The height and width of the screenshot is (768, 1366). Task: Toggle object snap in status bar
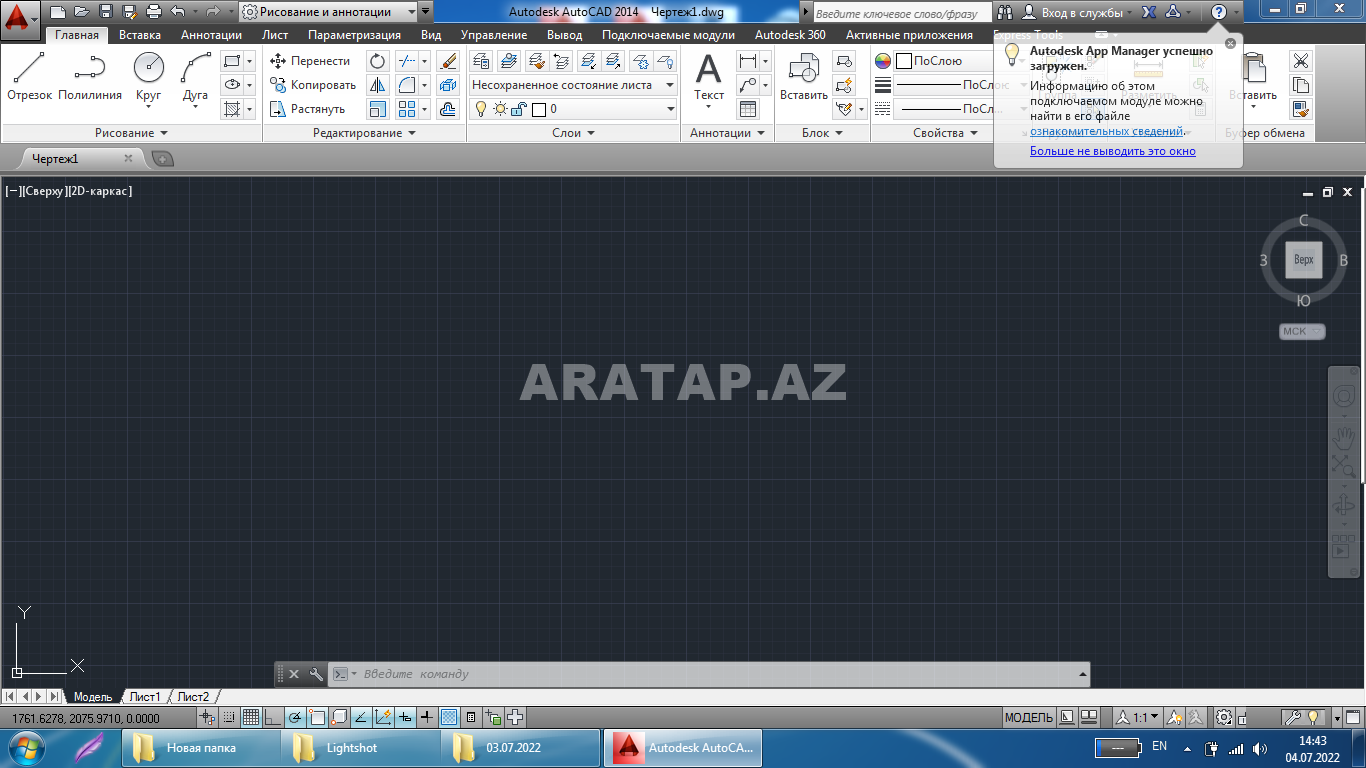pos(317,717)
